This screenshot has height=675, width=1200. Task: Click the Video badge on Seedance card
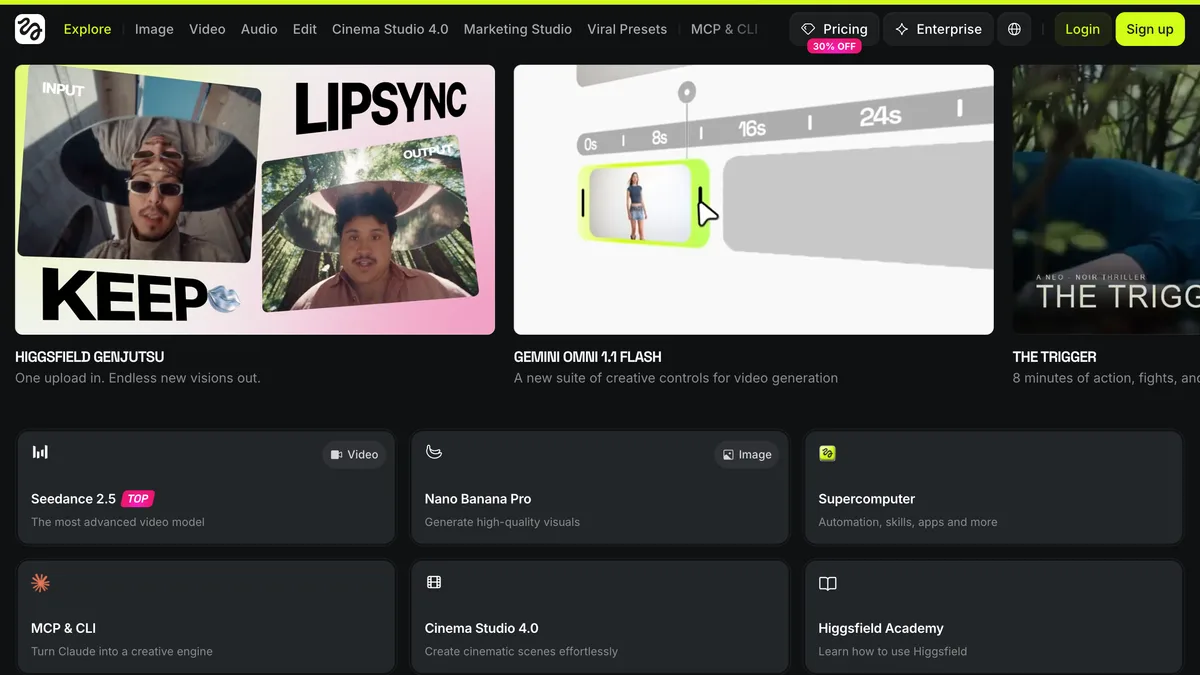(354, 454)
